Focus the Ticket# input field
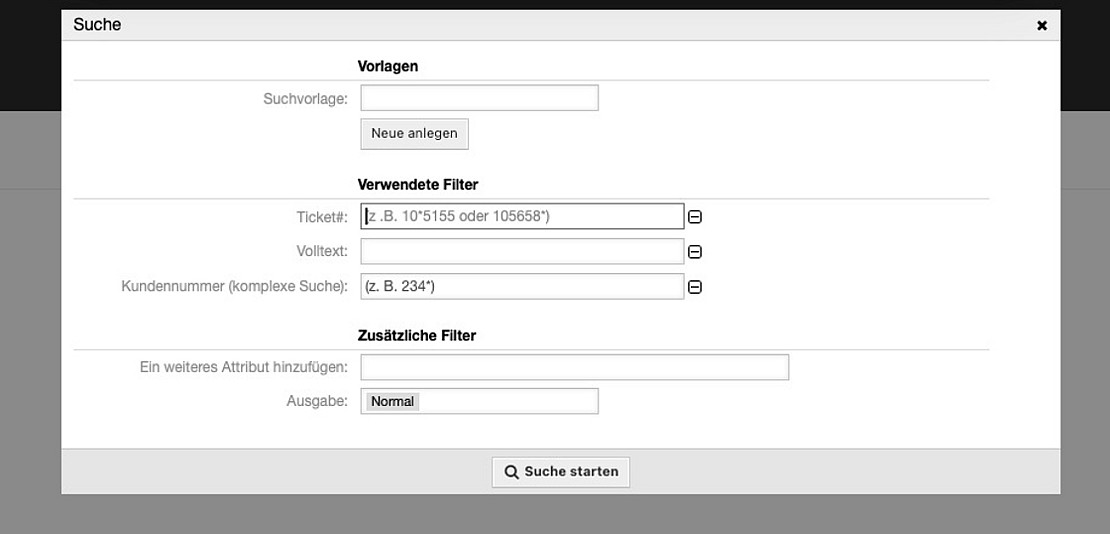This screenshot has height=534, width=1110. coord(522,216)
